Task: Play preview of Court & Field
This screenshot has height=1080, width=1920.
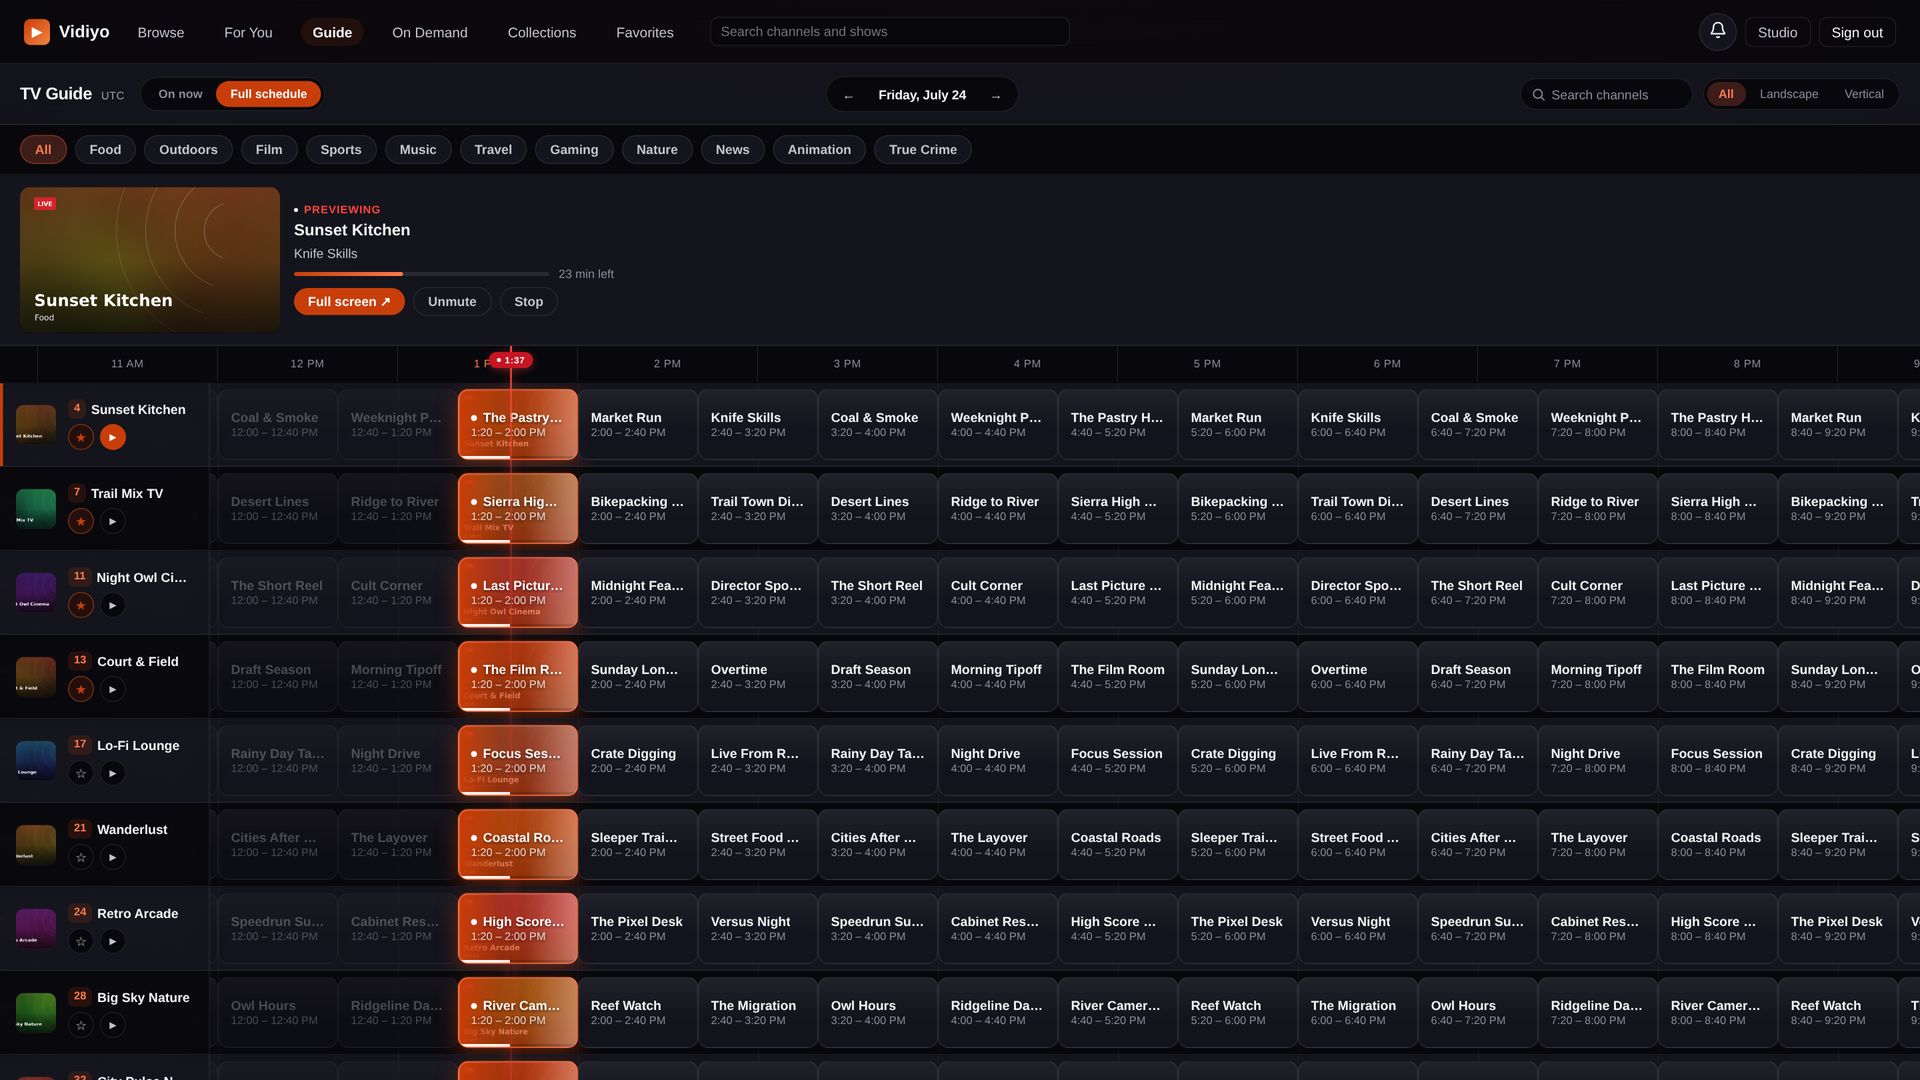Action: pyautogui.click(x=113, y=689)
